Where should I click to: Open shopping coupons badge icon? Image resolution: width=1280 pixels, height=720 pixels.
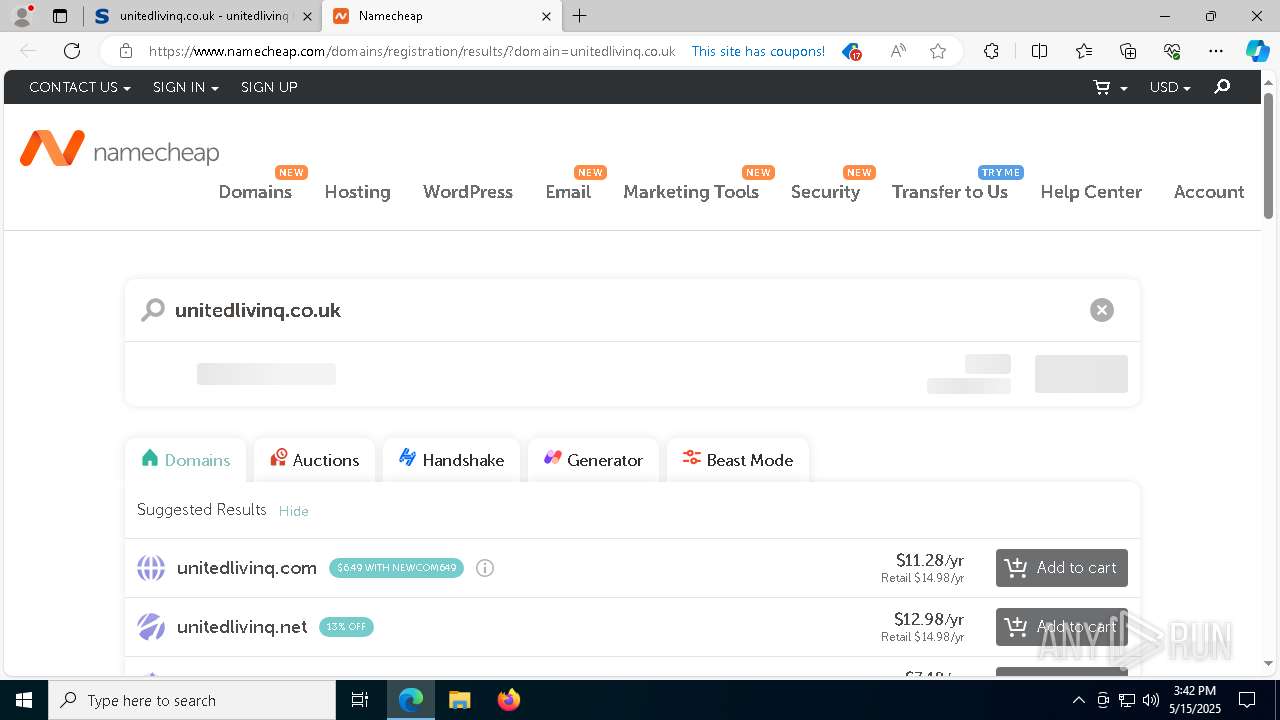coord(851,51)
